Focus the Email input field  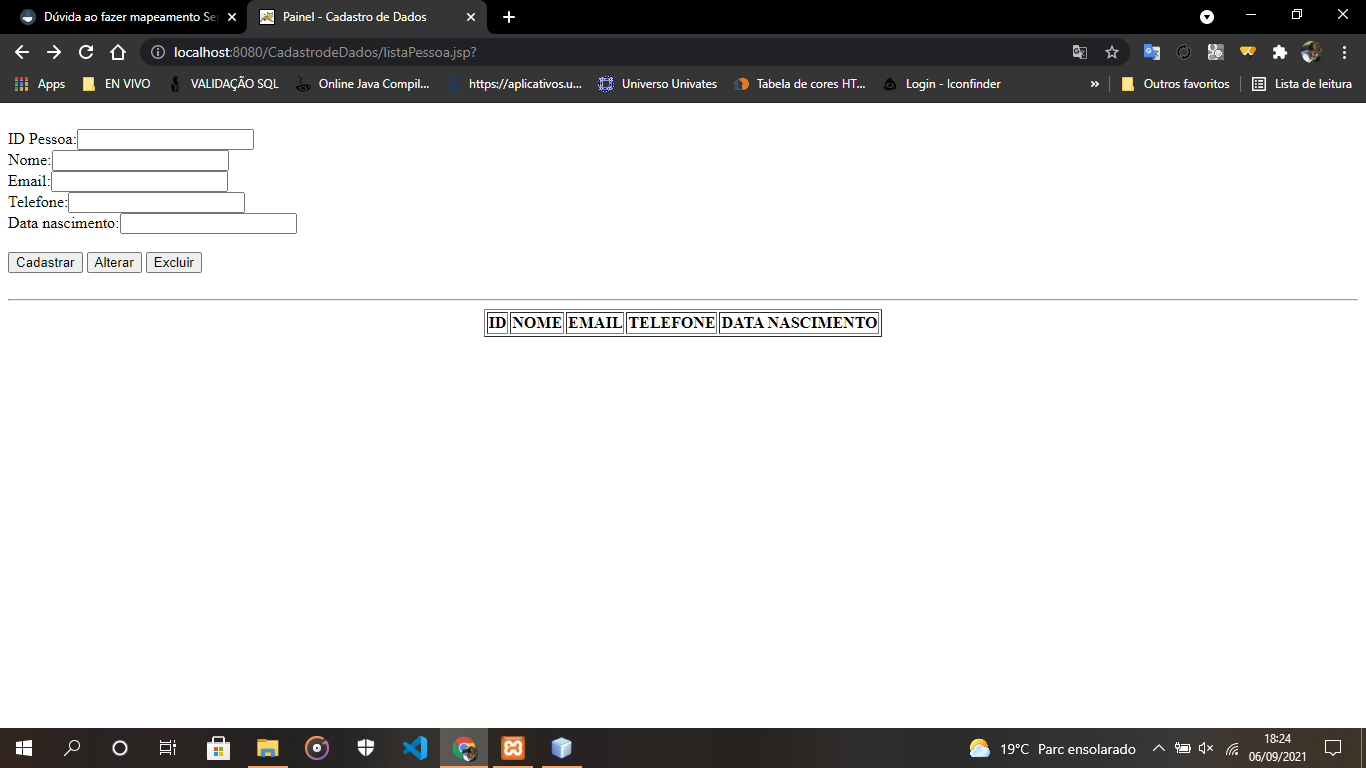coord(139,181)
